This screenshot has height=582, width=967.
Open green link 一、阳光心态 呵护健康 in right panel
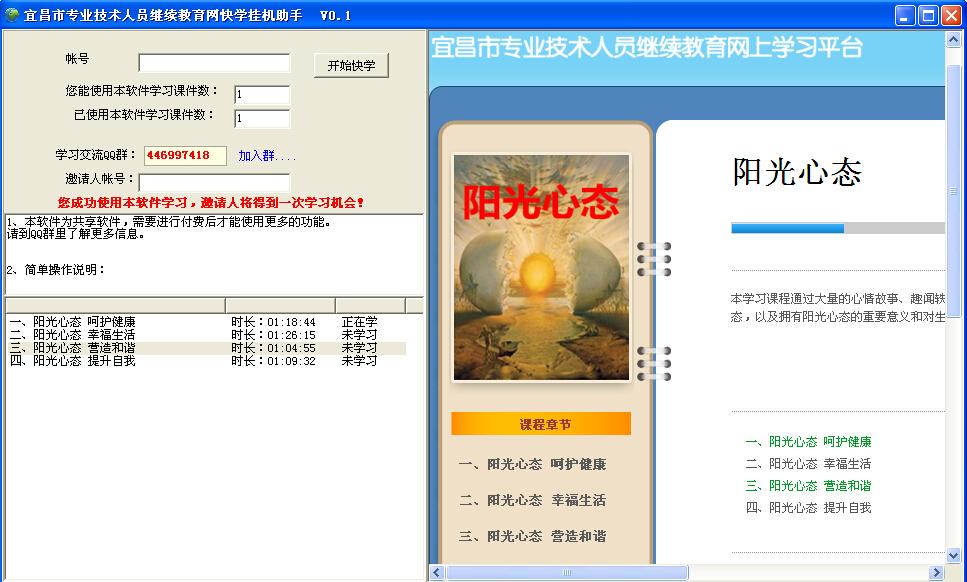[x=808, y=441]
